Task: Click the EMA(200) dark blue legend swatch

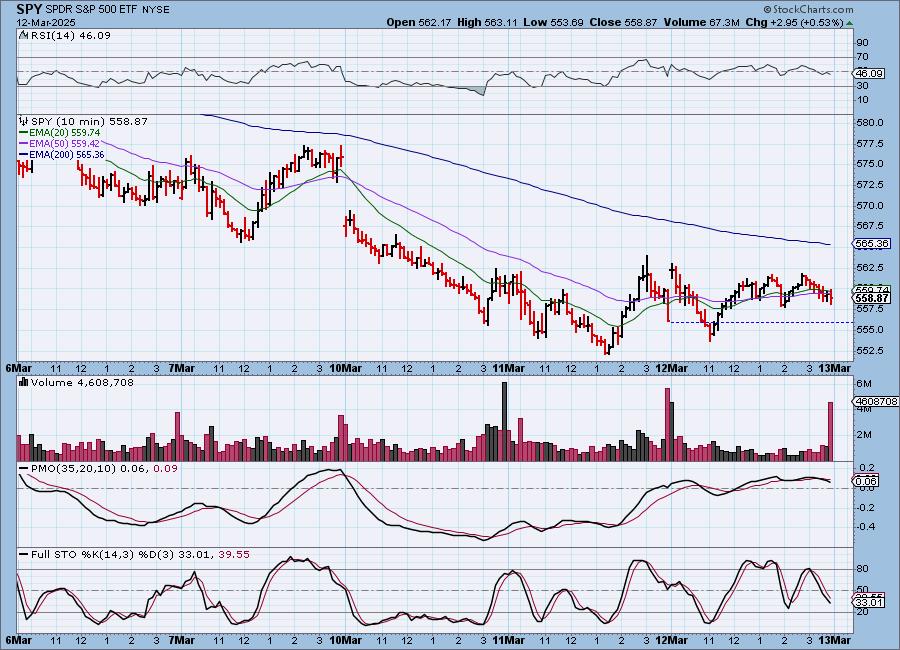Action: click(x=23, y=155)
